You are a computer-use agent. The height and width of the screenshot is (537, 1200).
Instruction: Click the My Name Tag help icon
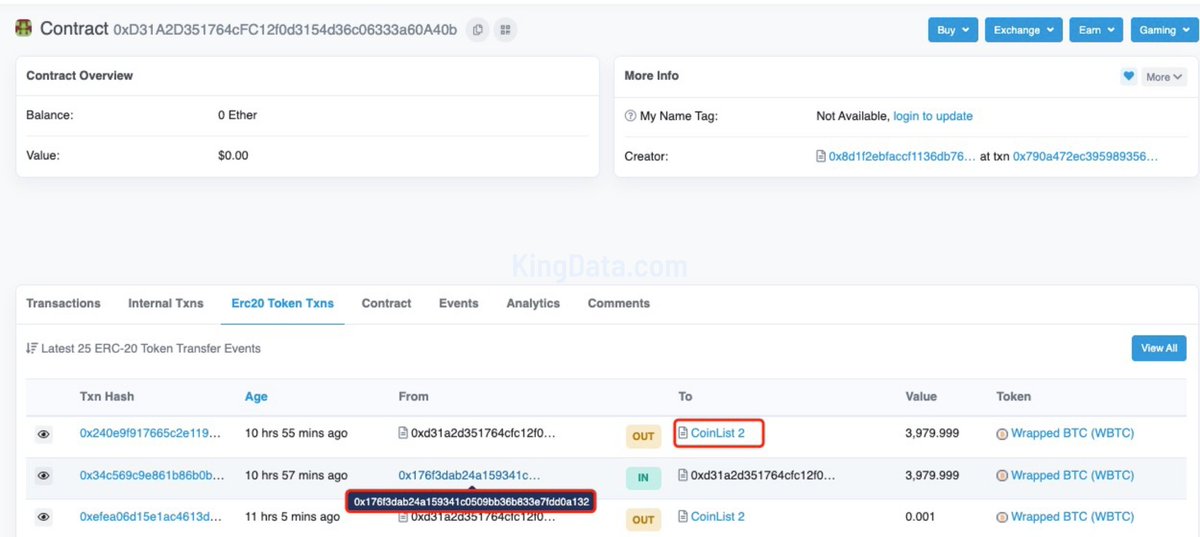point(630,116)
